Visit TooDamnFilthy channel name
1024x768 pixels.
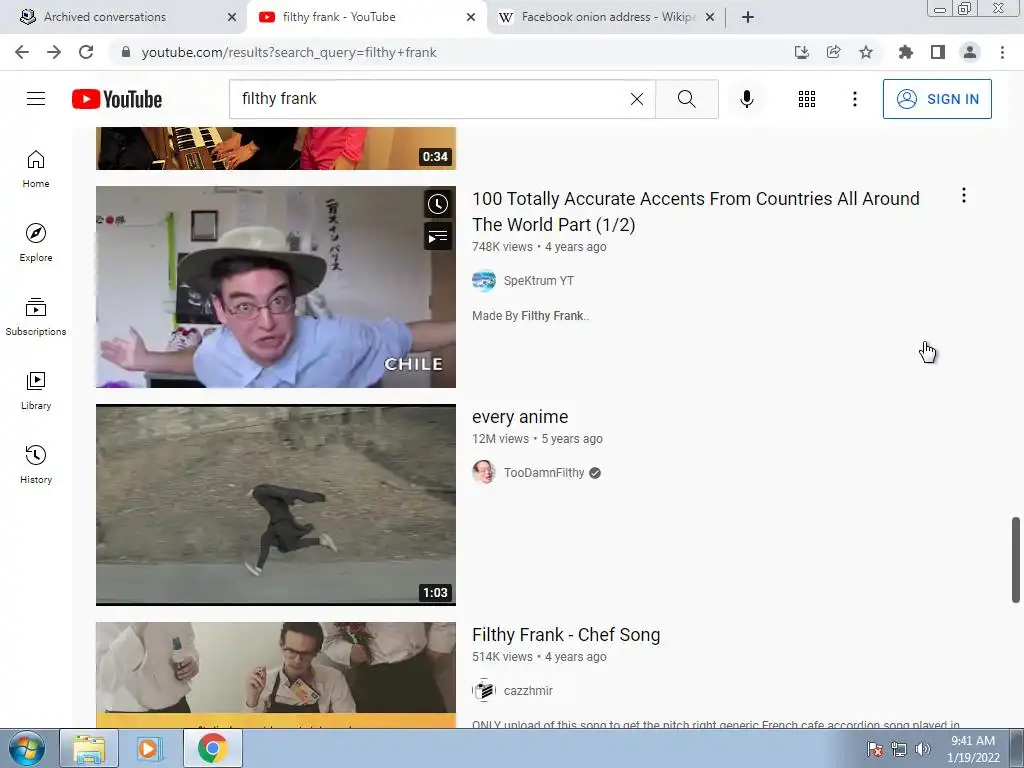tap(544, 473)
